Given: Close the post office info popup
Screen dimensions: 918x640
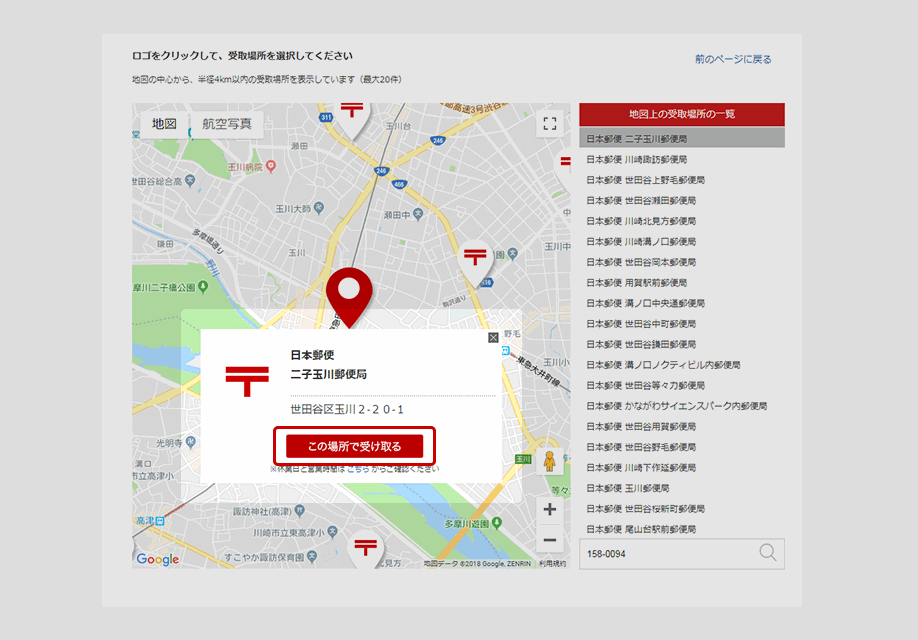Looking at the screenshot, I should click(x=493, y=338).
